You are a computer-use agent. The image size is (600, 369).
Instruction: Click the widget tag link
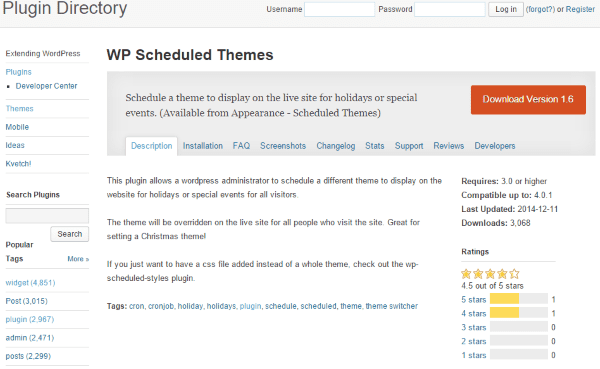30,282
